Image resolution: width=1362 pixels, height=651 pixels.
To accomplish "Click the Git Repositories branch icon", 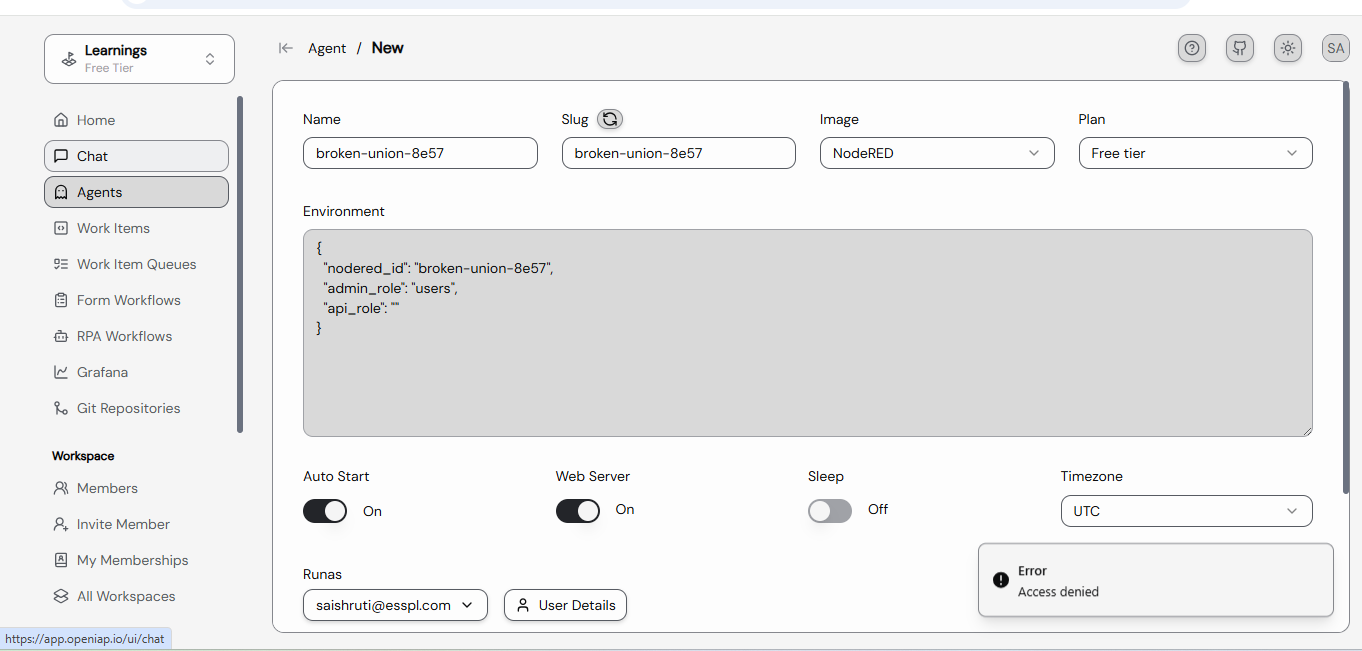I will click(x=61, y=408).
